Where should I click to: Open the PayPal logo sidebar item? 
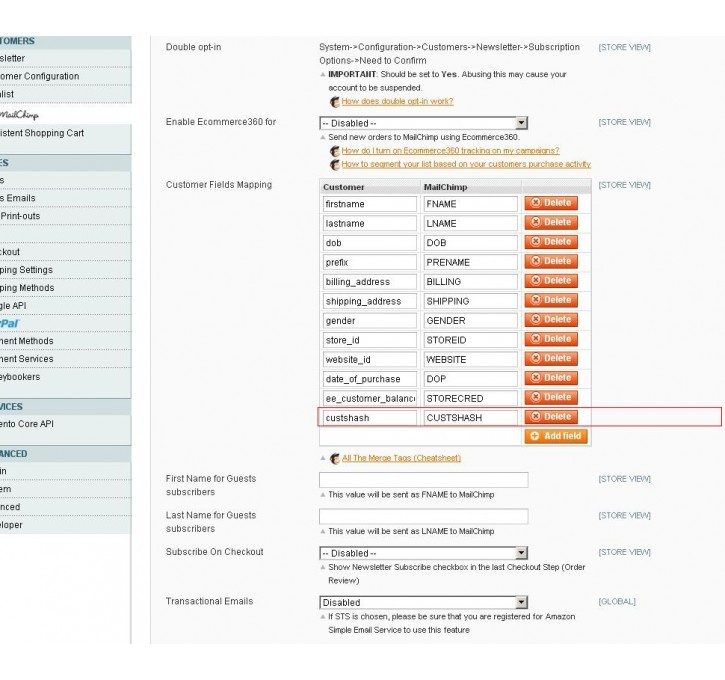click(10, 324)
